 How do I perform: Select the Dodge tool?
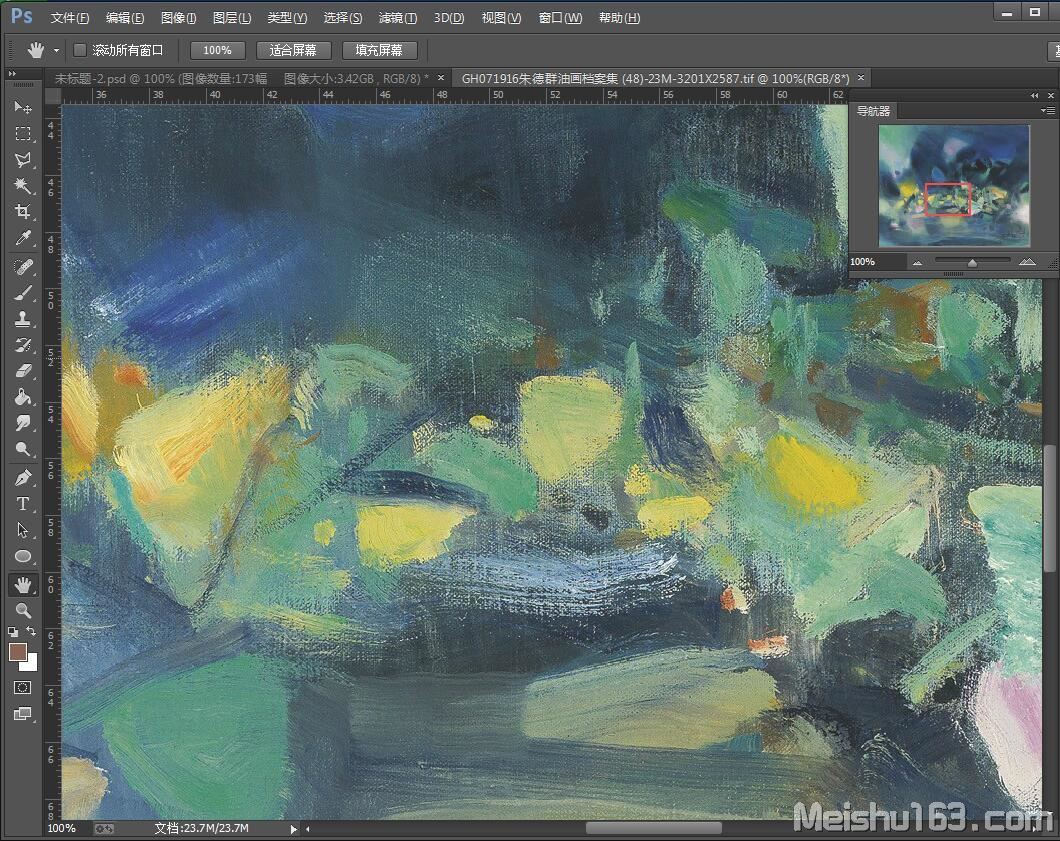tap(22, 449)
